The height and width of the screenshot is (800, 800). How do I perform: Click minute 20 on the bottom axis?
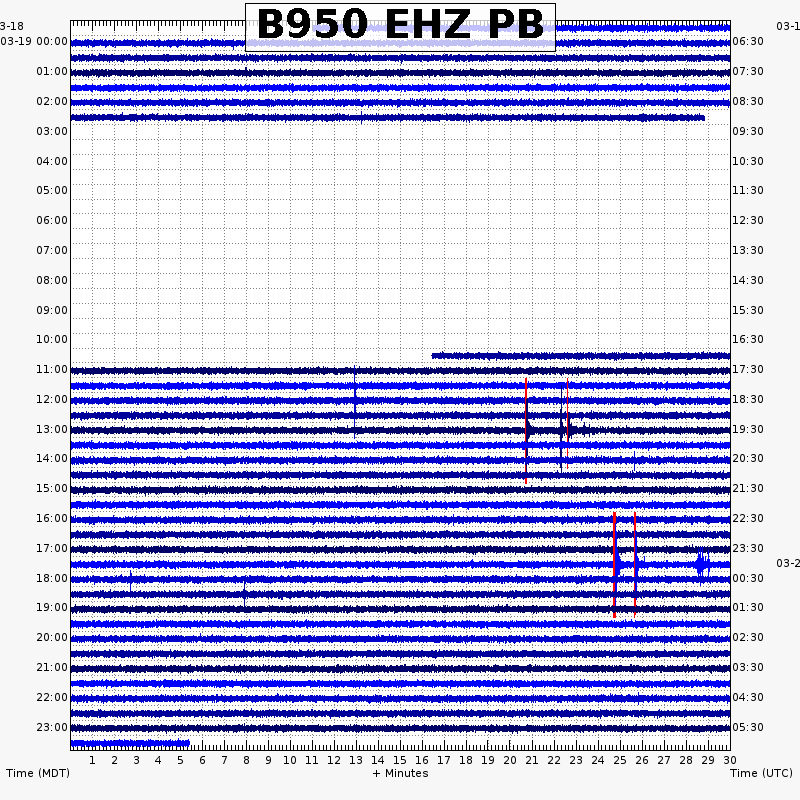510,760
